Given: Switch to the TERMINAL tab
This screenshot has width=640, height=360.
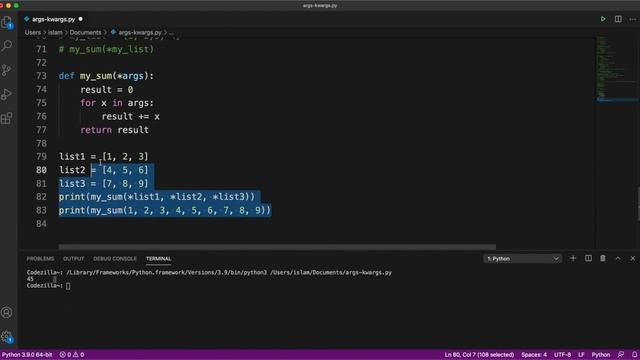Looking at the screenshot, I should click(x=158, y=259).
